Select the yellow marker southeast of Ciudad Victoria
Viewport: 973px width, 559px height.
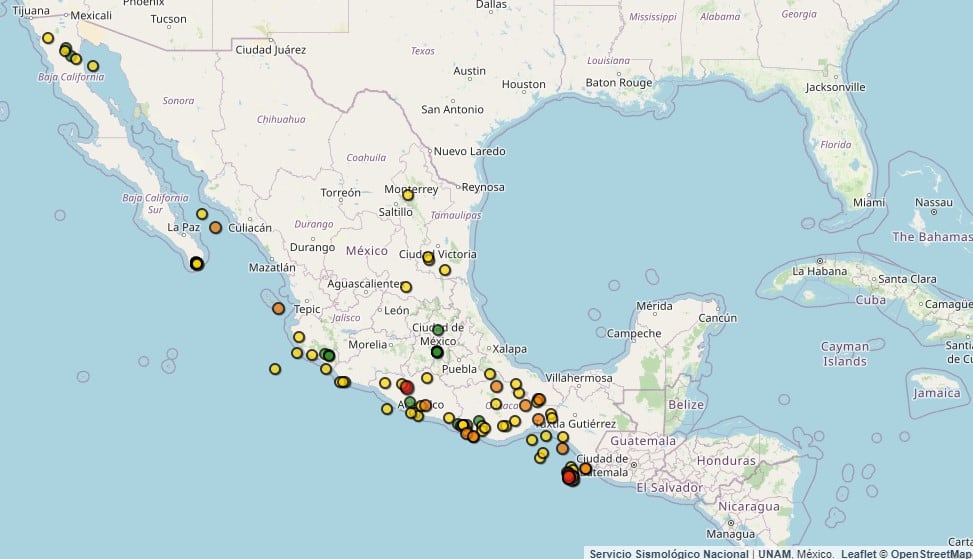[445, 270]
